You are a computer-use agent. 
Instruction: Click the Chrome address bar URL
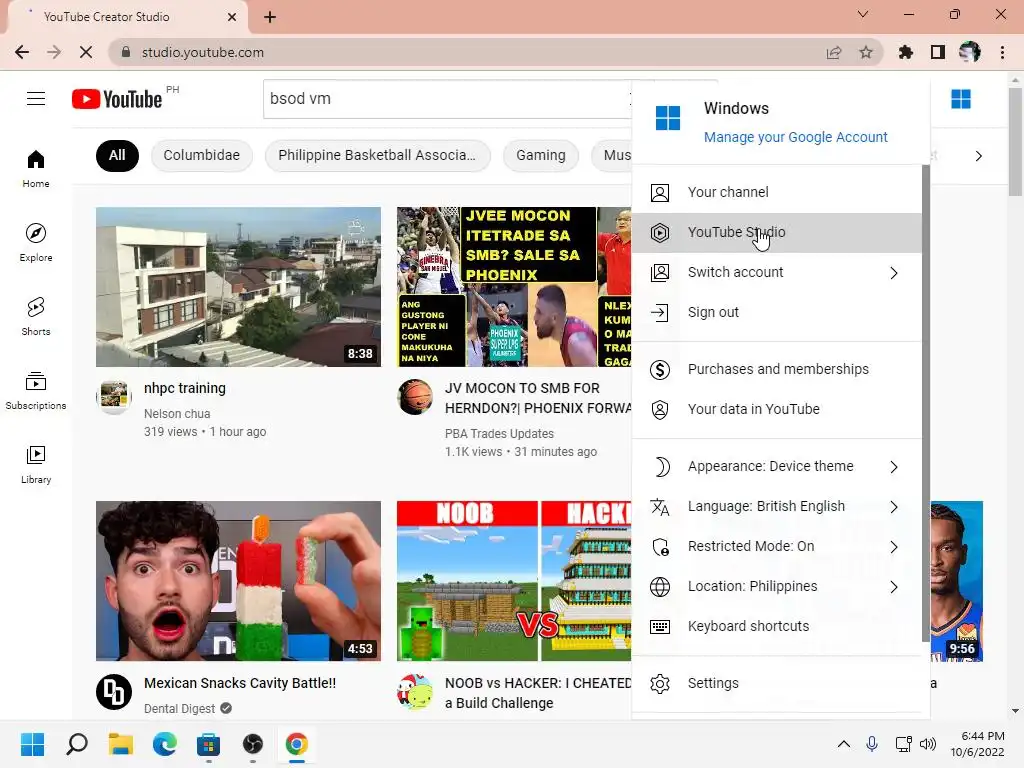click(x=202, y=52)
